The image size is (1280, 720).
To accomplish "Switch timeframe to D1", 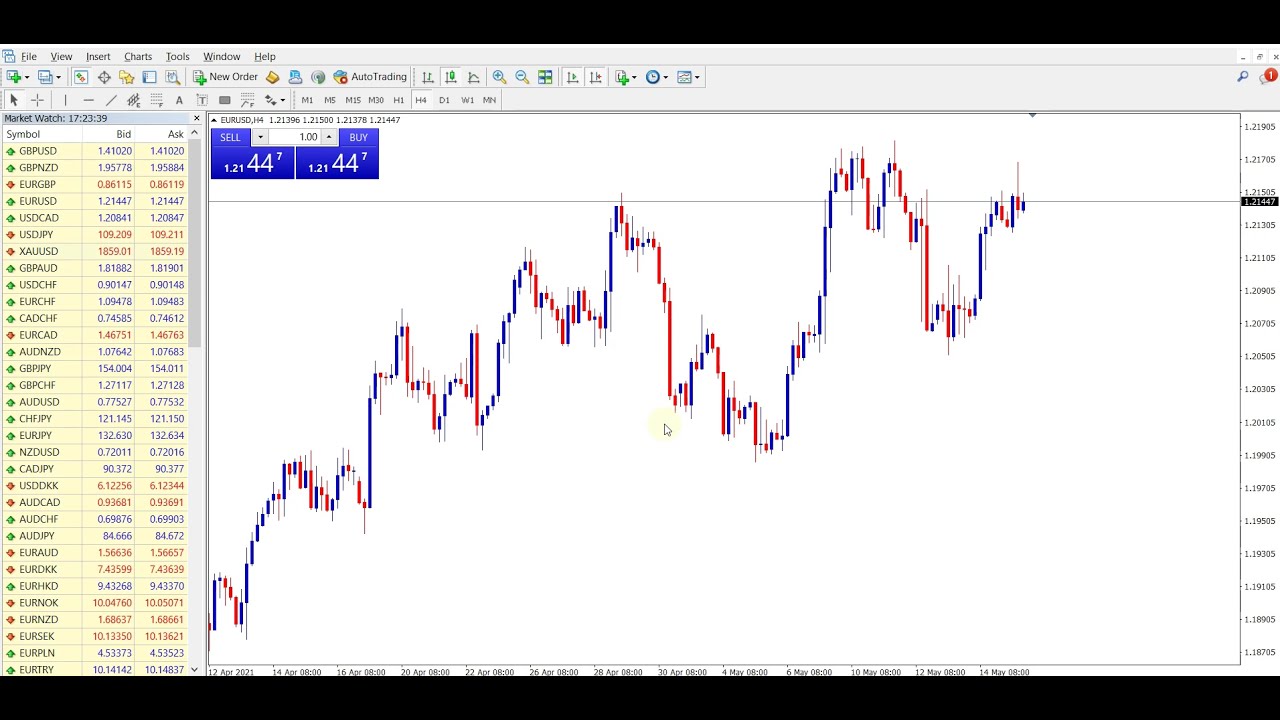I will (x=444, y=100).
